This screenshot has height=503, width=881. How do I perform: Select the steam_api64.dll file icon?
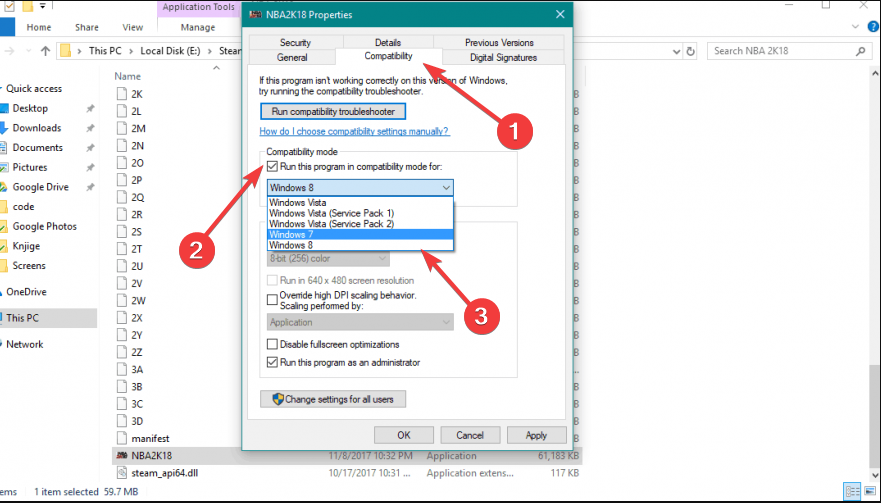(x=122, y=473)
